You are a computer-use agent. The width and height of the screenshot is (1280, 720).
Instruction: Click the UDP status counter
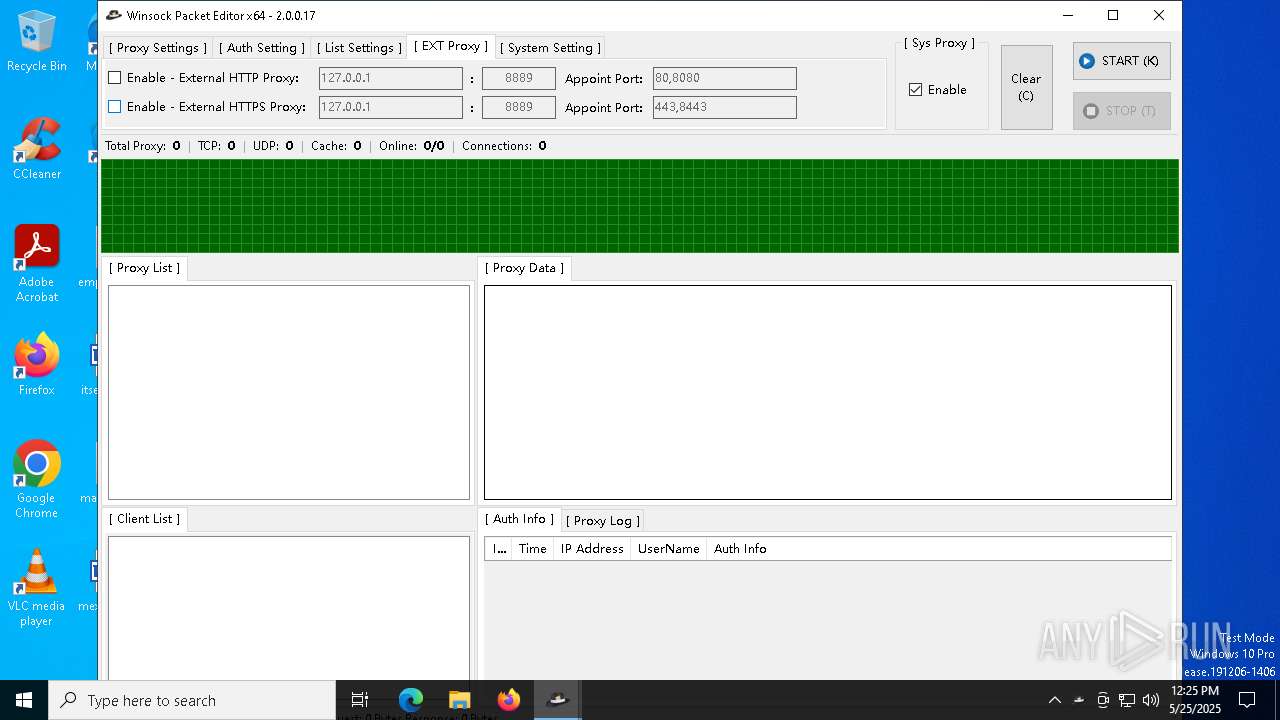coord(273,146)
